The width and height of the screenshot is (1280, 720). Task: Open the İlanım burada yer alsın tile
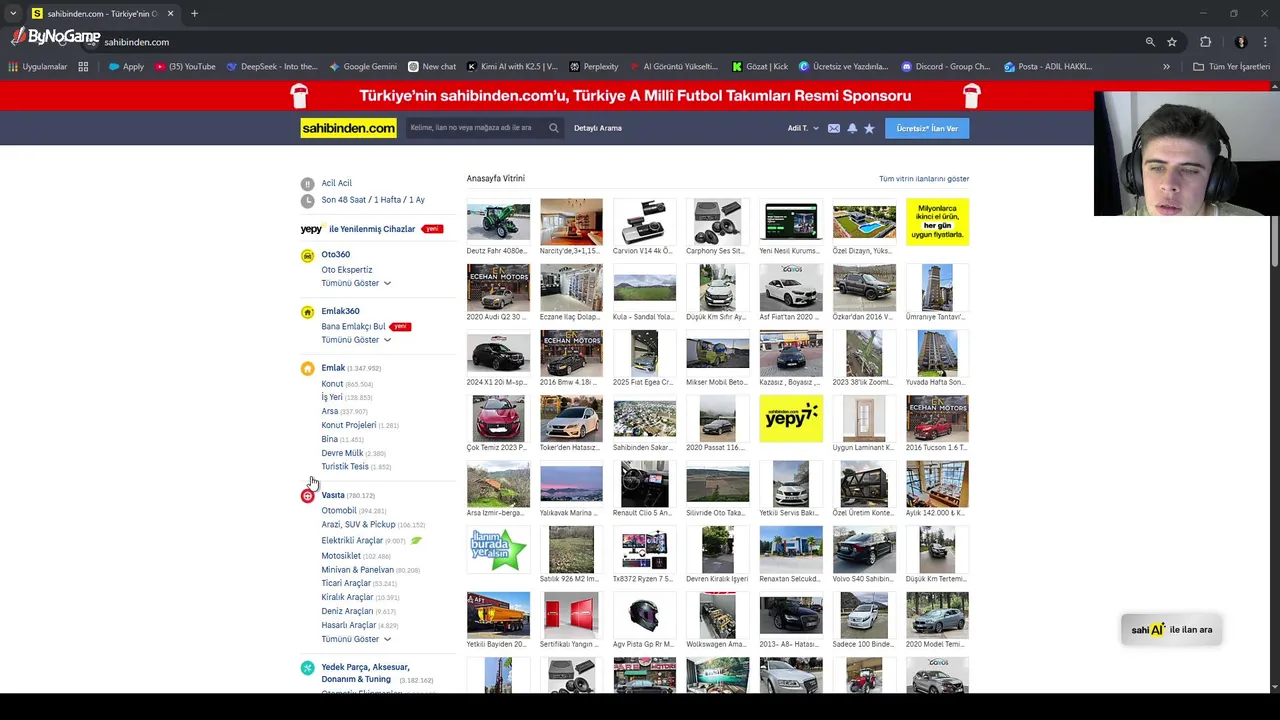click(498, 550)
